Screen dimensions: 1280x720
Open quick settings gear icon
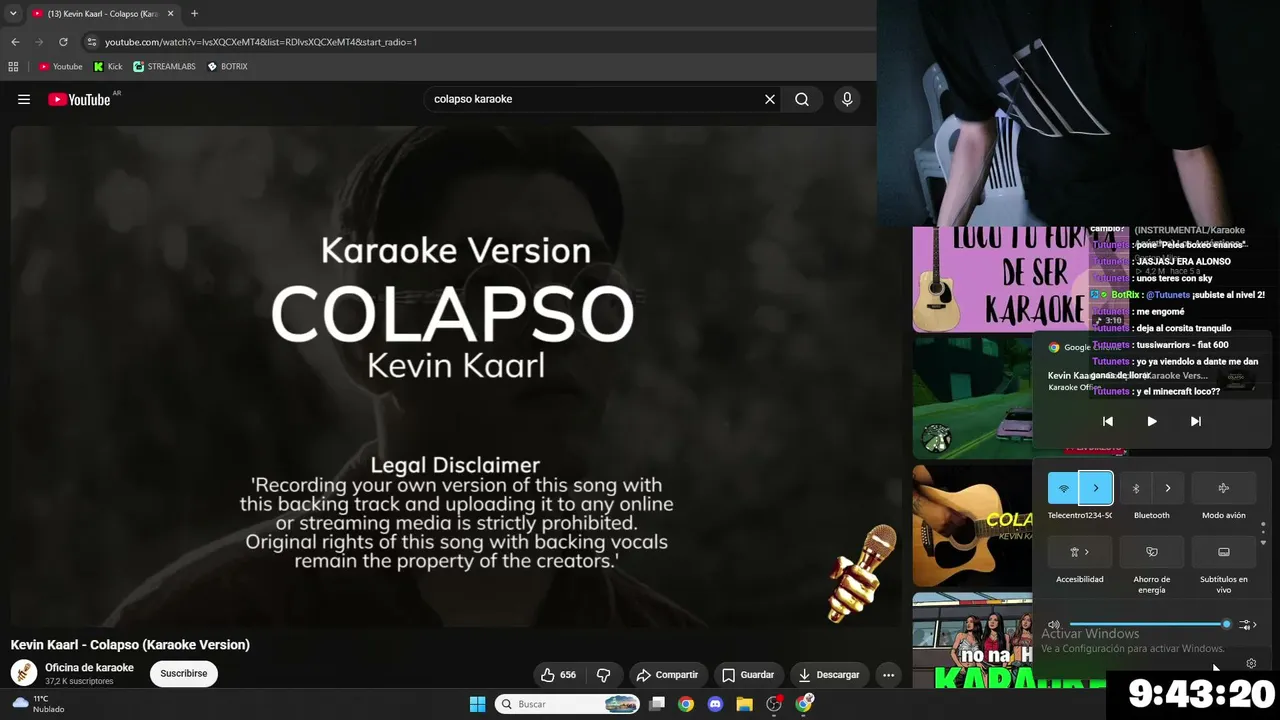1251,664
